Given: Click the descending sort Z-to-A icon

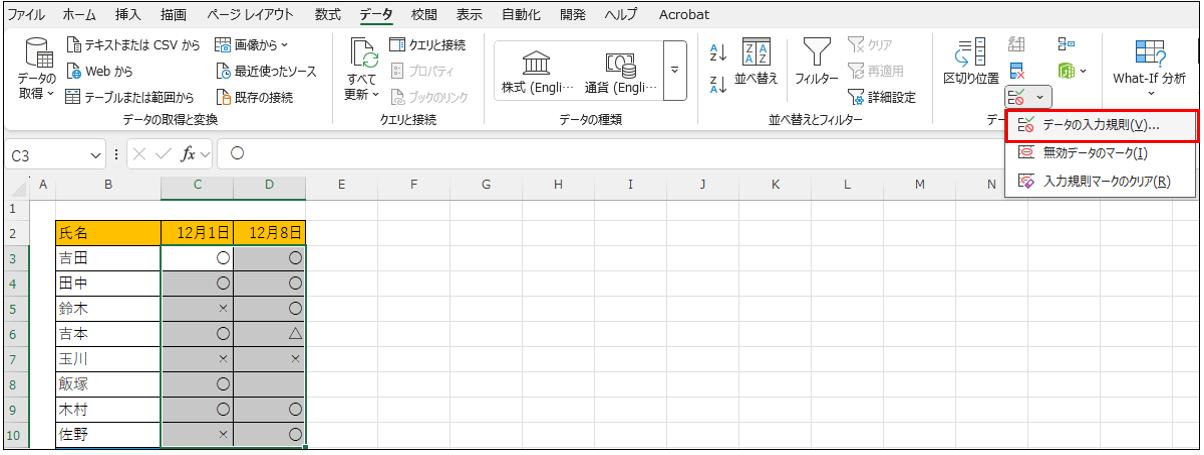Looking at the screenshot, I should 718,86.
